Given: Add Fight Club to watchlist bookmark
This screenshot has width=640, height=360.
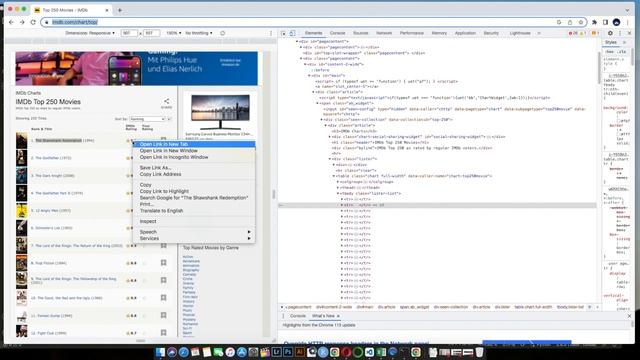Looking at the screenshot, I should [x=164, y=333].
